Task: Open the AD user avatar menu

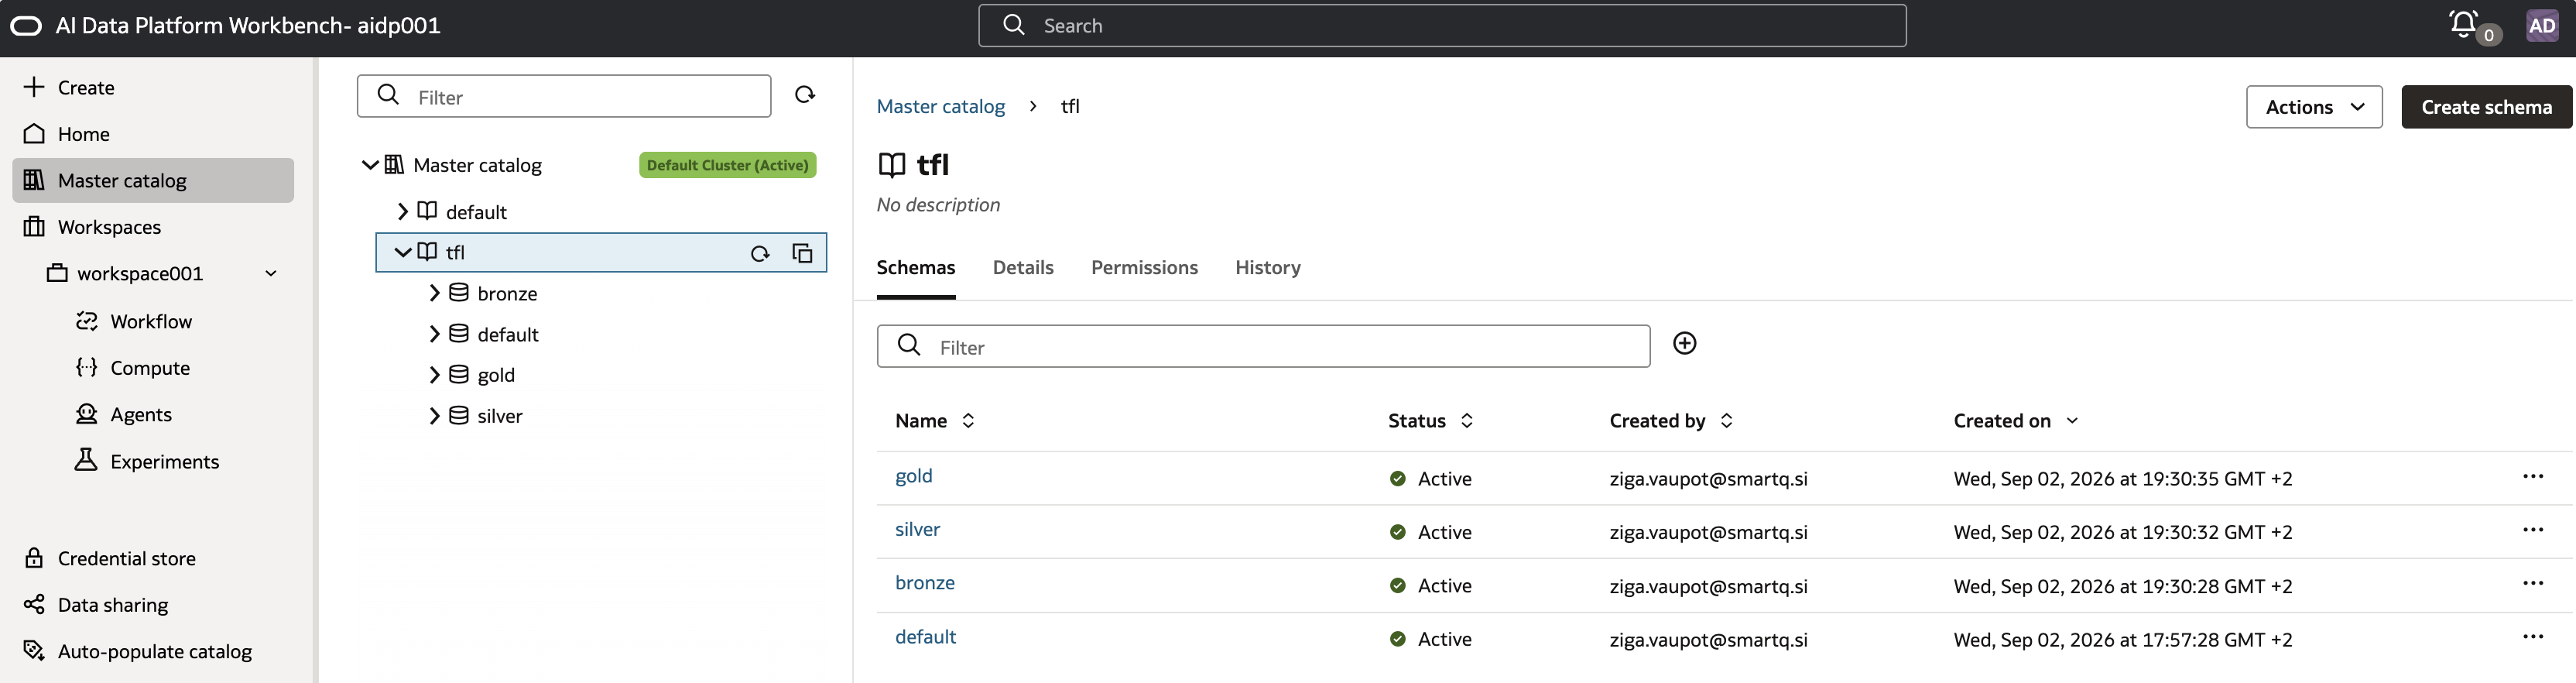Action: (x=2542, y=26)
